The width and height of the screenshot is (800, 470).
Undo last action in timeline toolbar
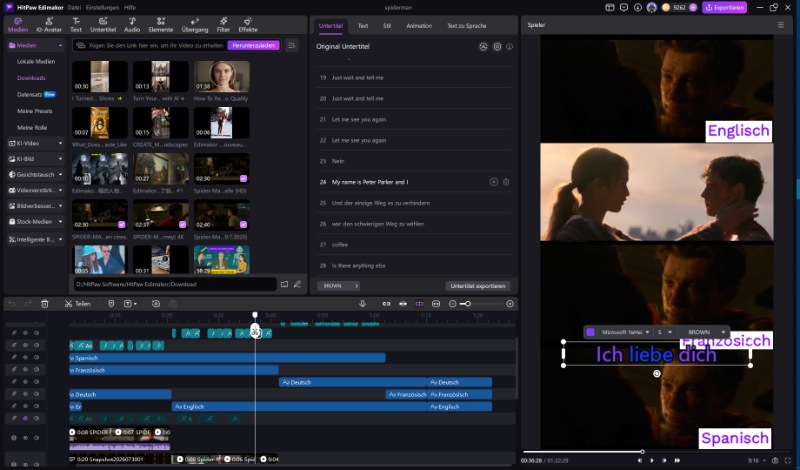[x=12, y=304]
